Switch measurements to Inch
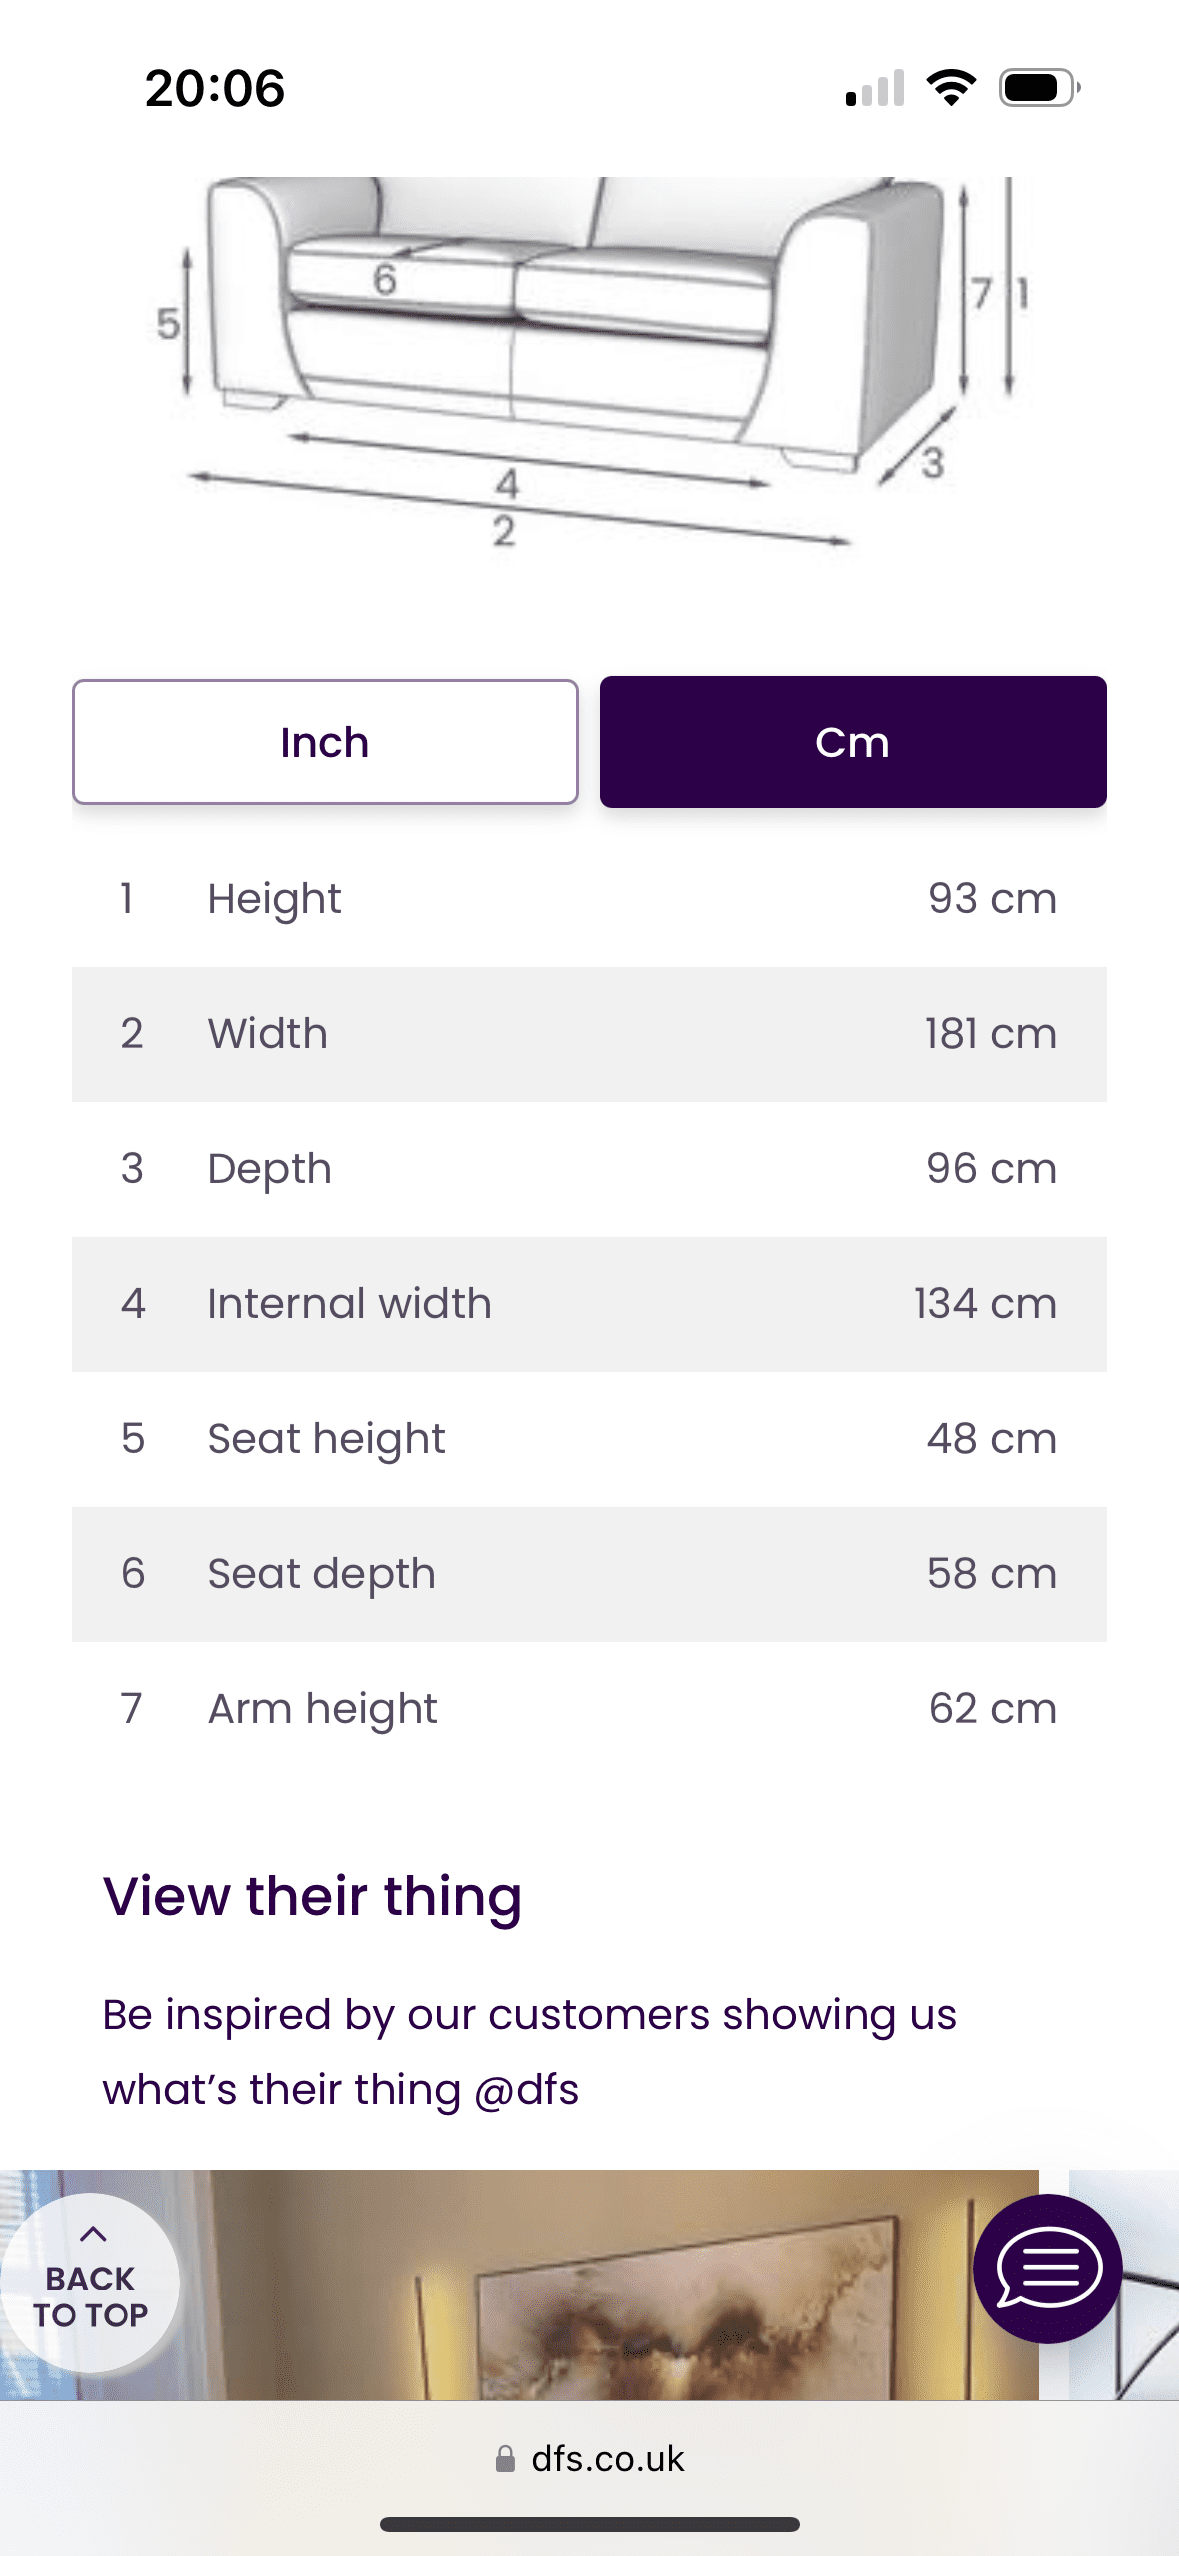This screenshot has width=1179, height=2556. [325, 742]
